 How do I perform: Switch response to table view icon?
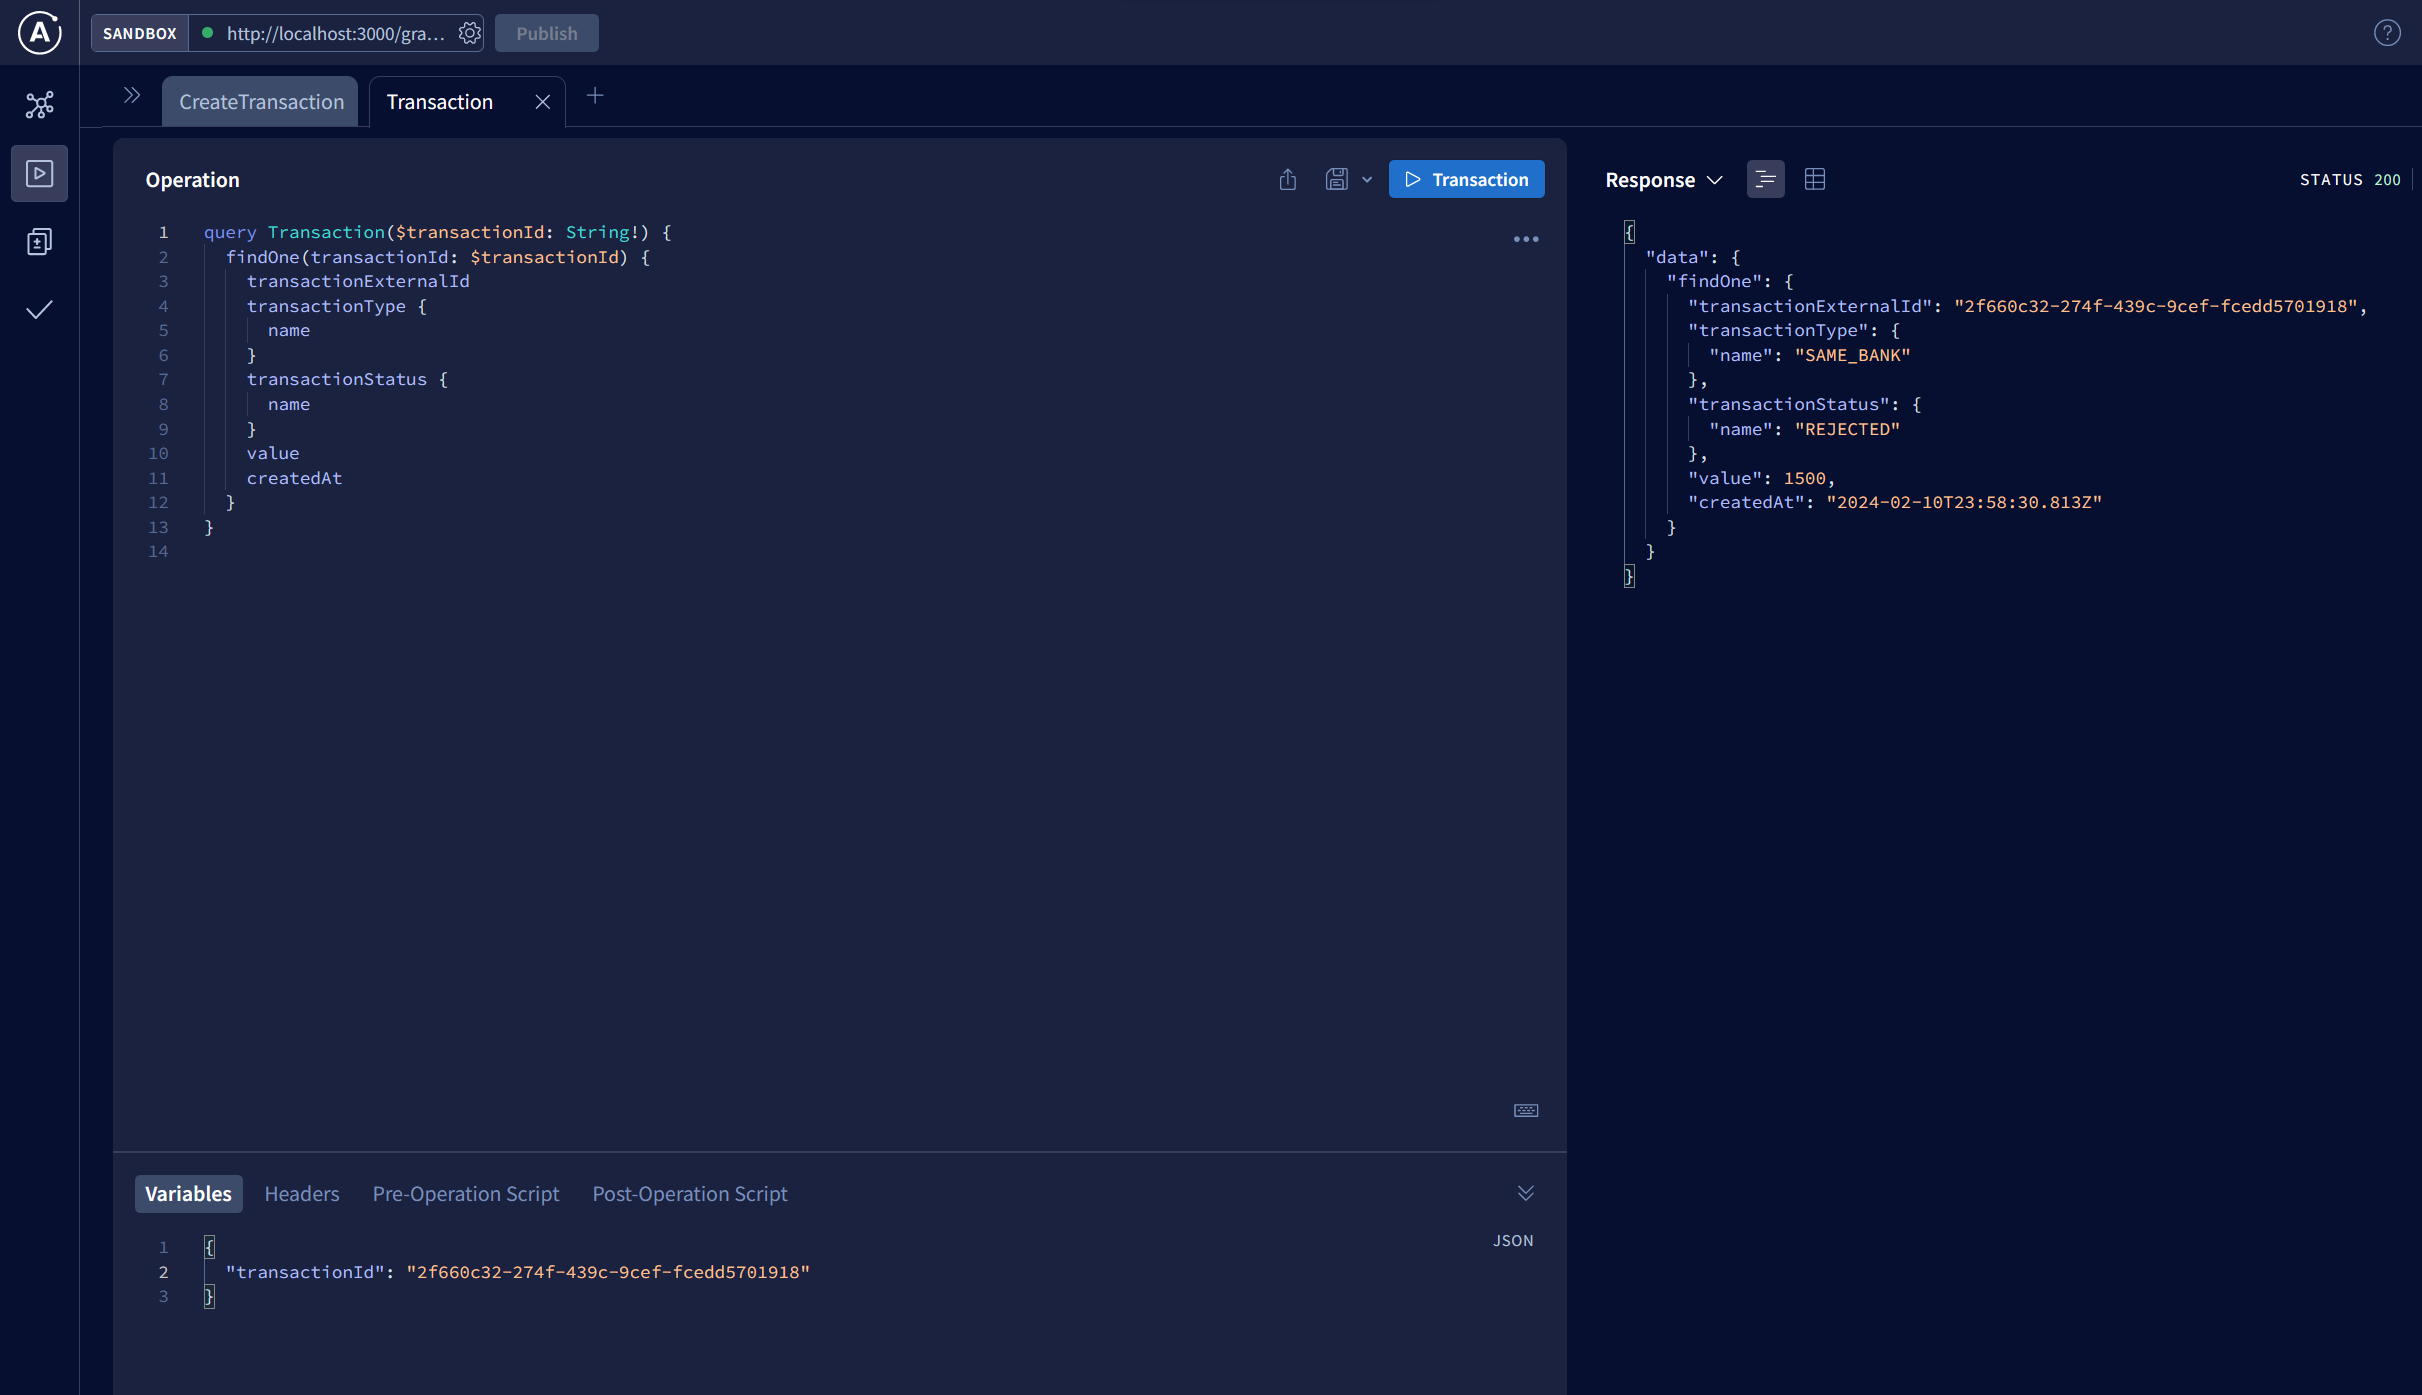click(x=1815, y=179)
